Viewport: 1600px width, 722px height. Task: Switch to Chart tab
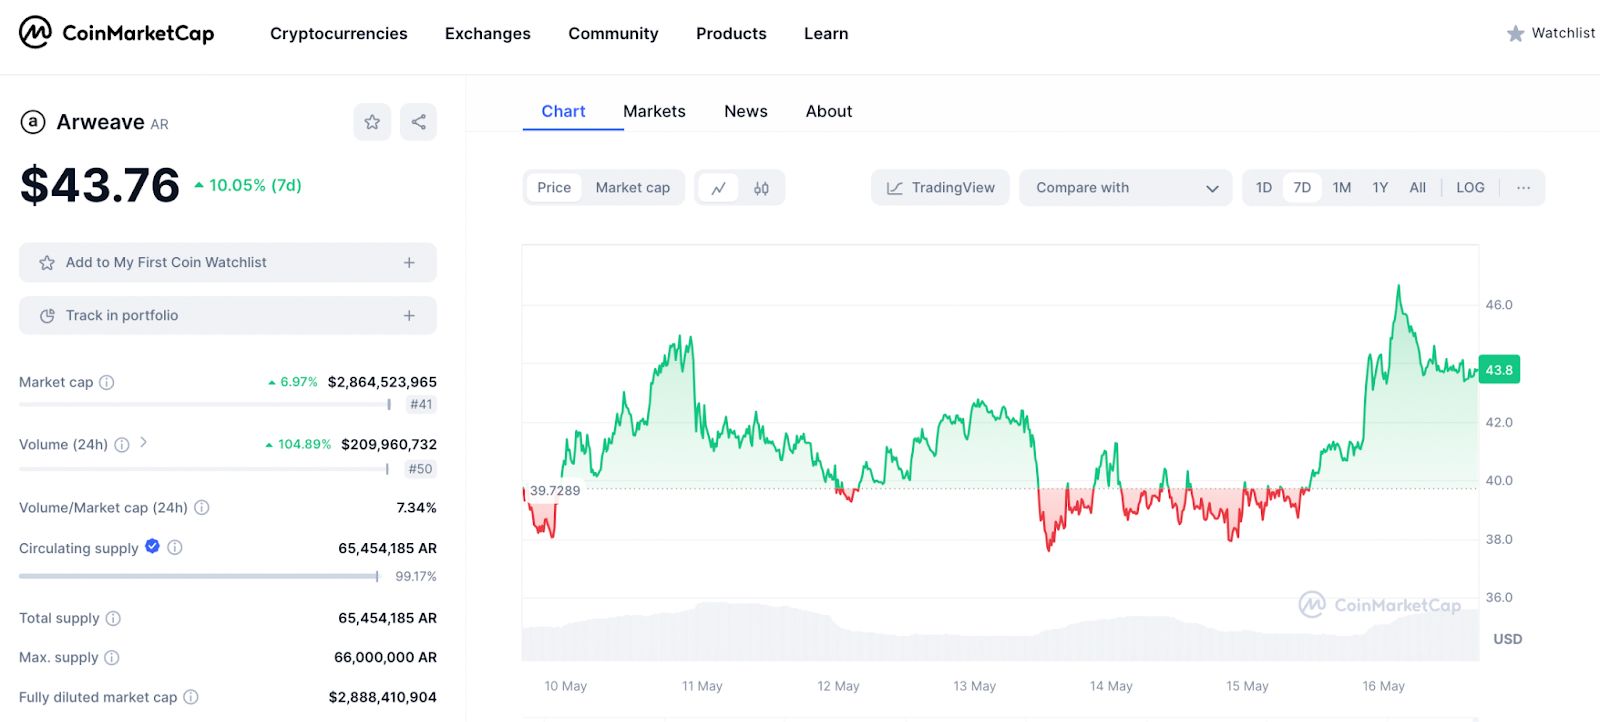(563, 112)
